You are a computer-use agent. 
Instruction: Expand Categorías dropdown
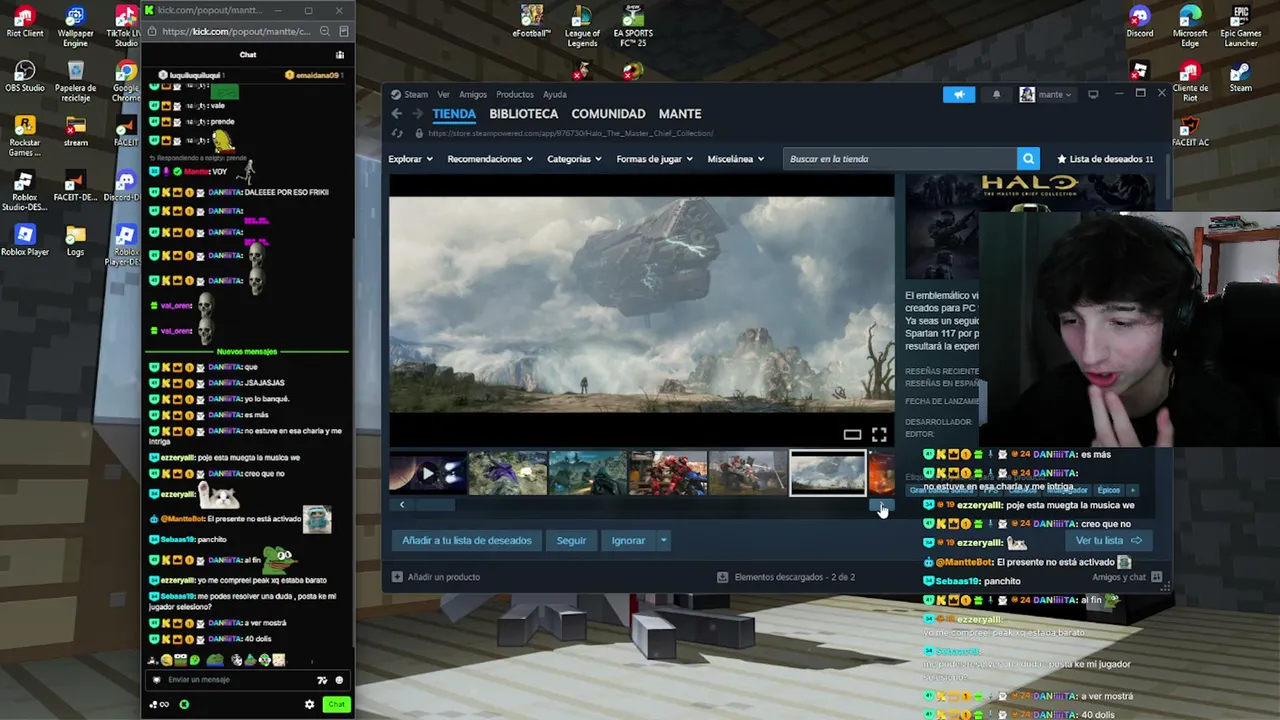pos(574,159)
